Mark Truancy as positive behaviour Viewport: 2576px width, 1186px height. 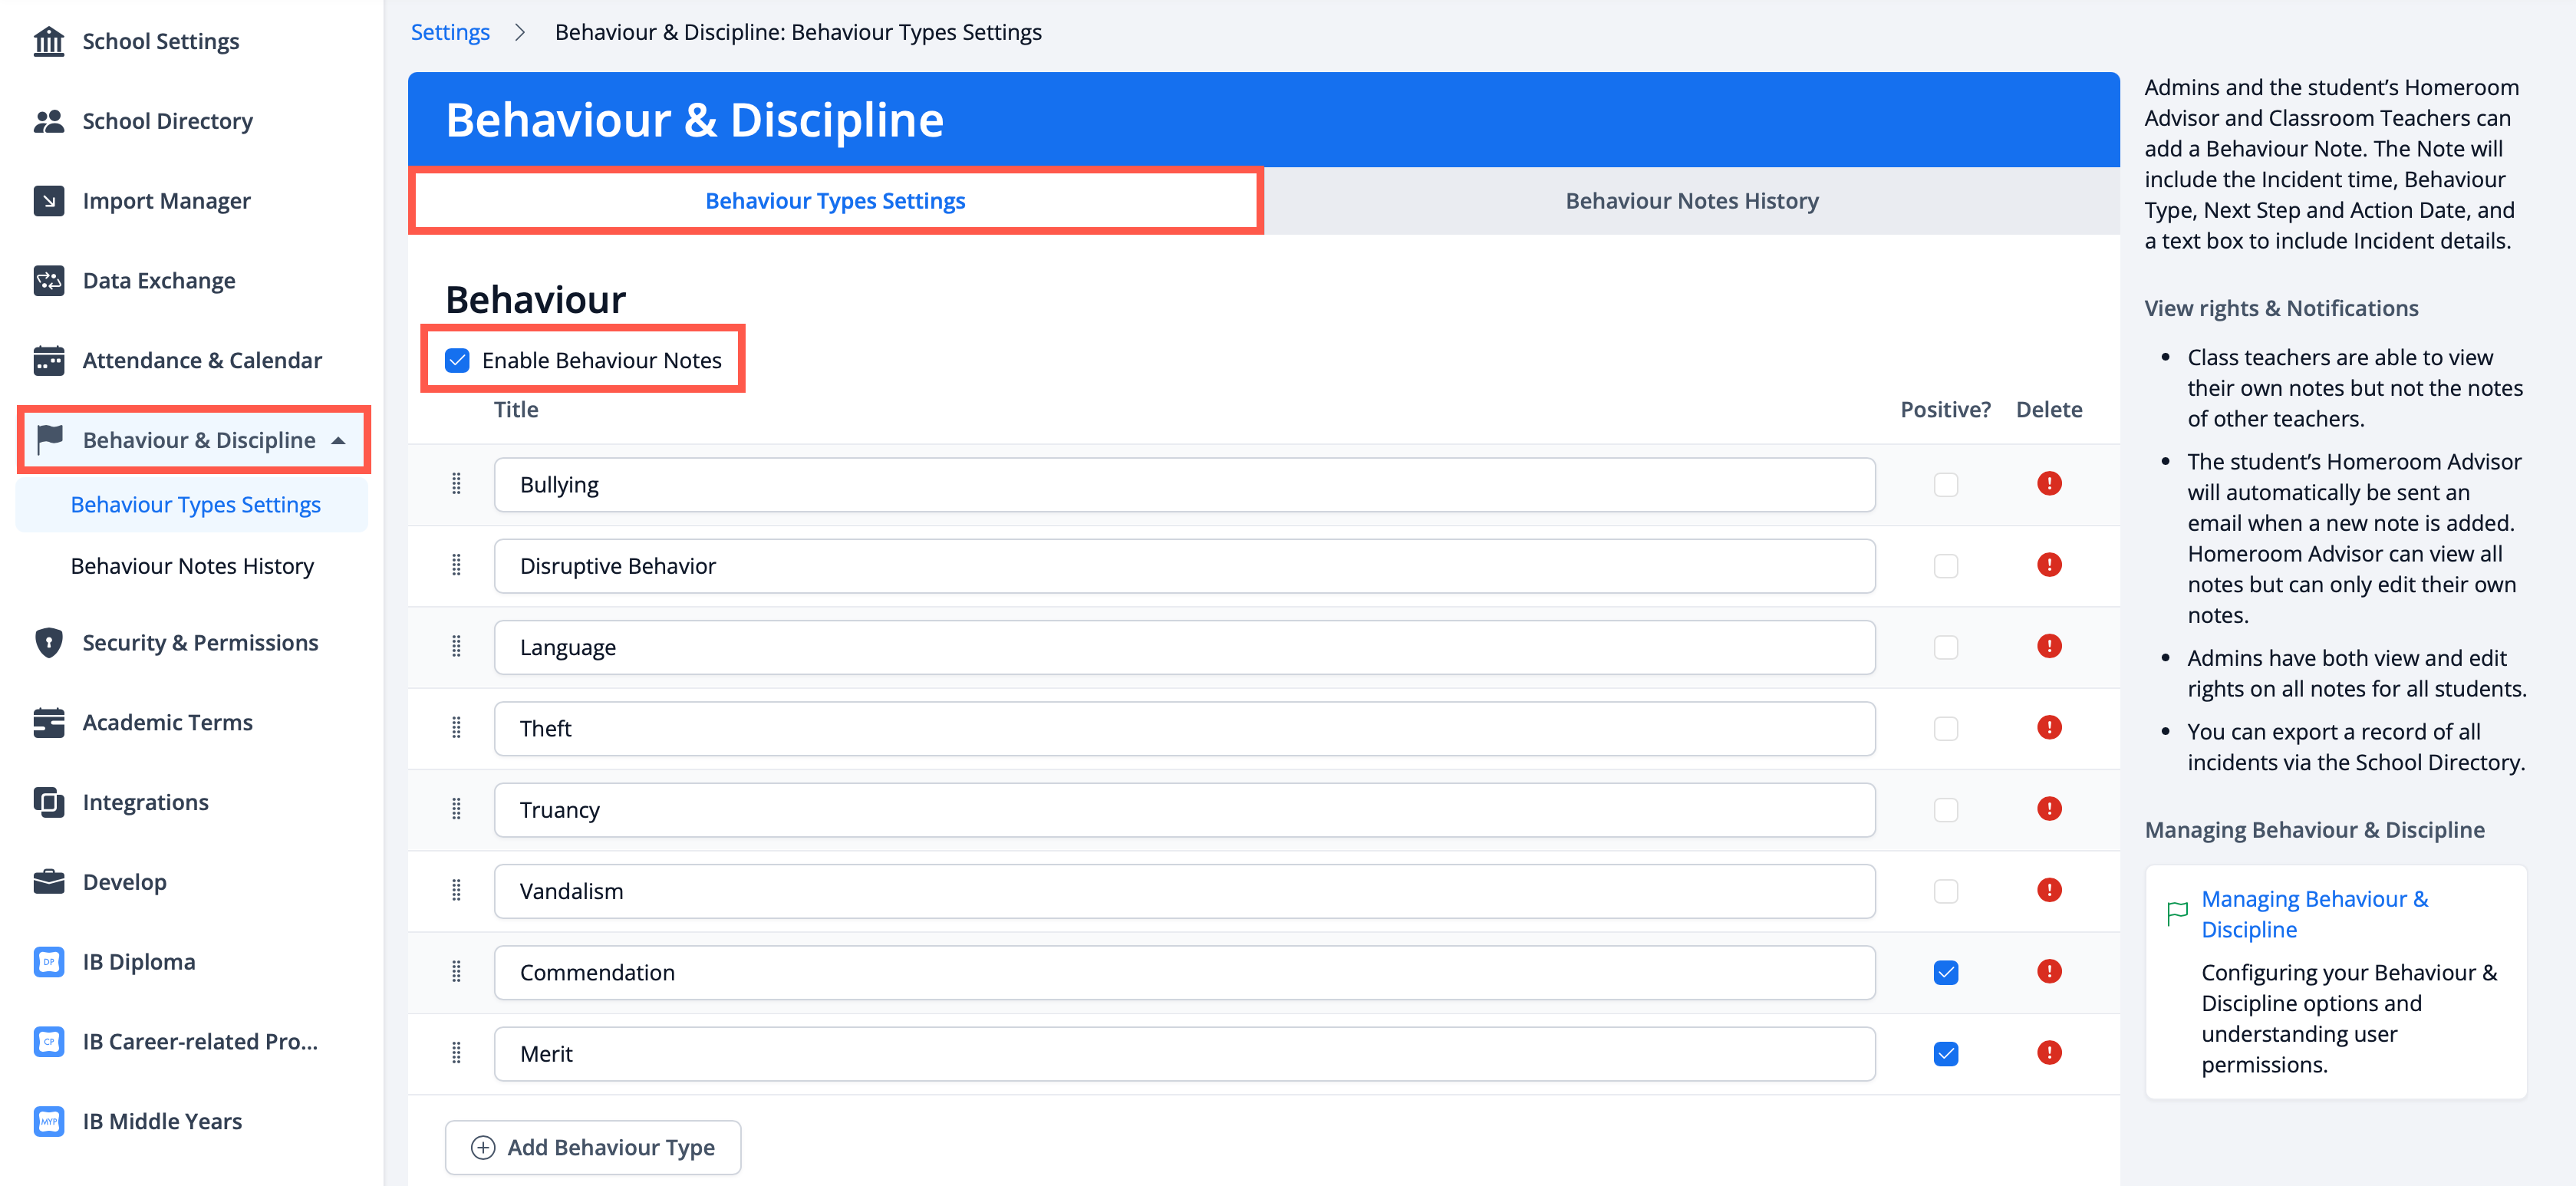[1945, 810]
